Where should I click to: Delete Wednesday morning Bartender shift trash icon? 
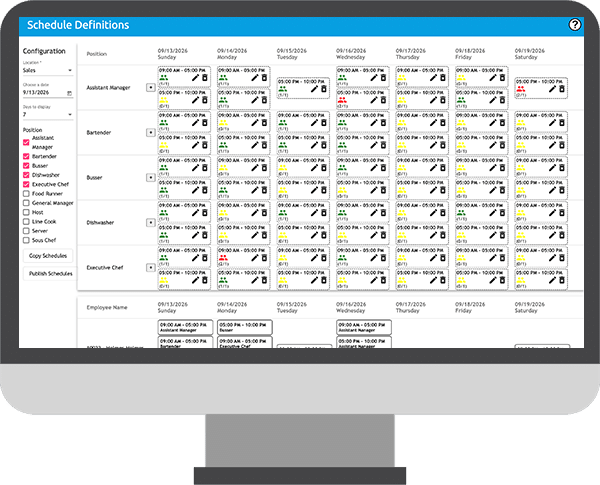pyautogui.click(x=383, y=122)
